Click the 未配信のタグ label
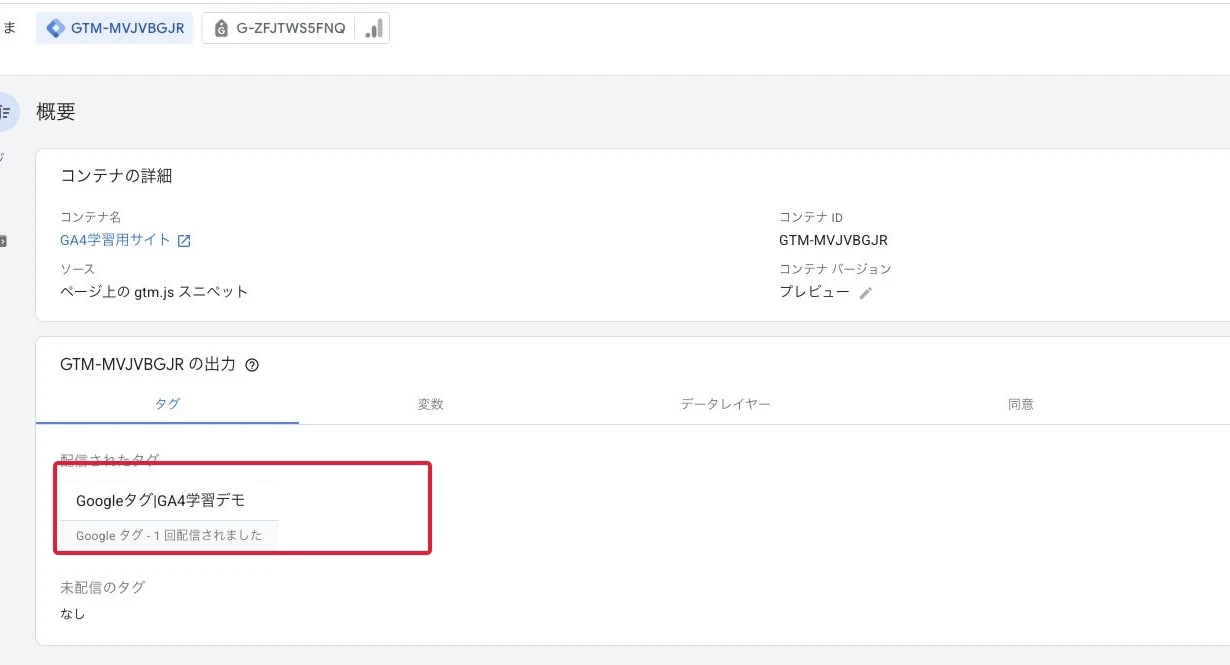1230x665 pixels. coord(102,588)
